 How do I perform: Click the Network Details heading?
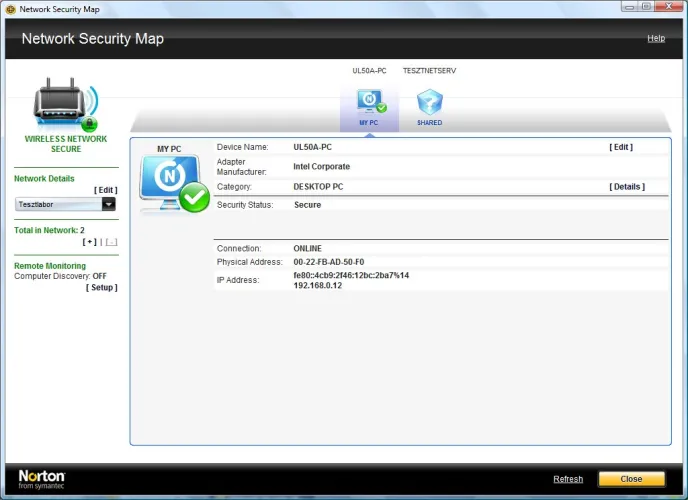pyautogui.click(x=44, y=179)
